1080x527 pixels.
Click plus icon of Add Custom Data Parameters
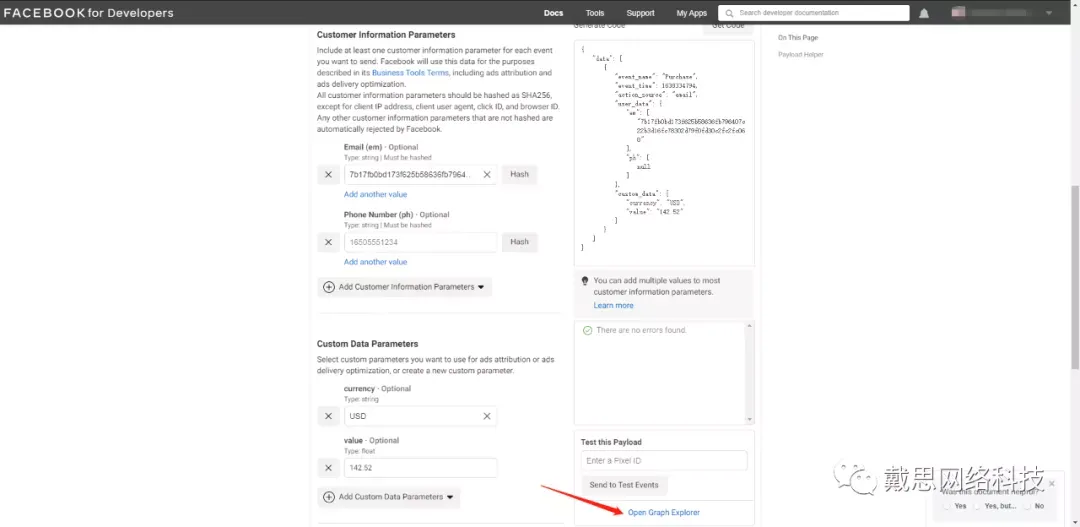[329, 497]
